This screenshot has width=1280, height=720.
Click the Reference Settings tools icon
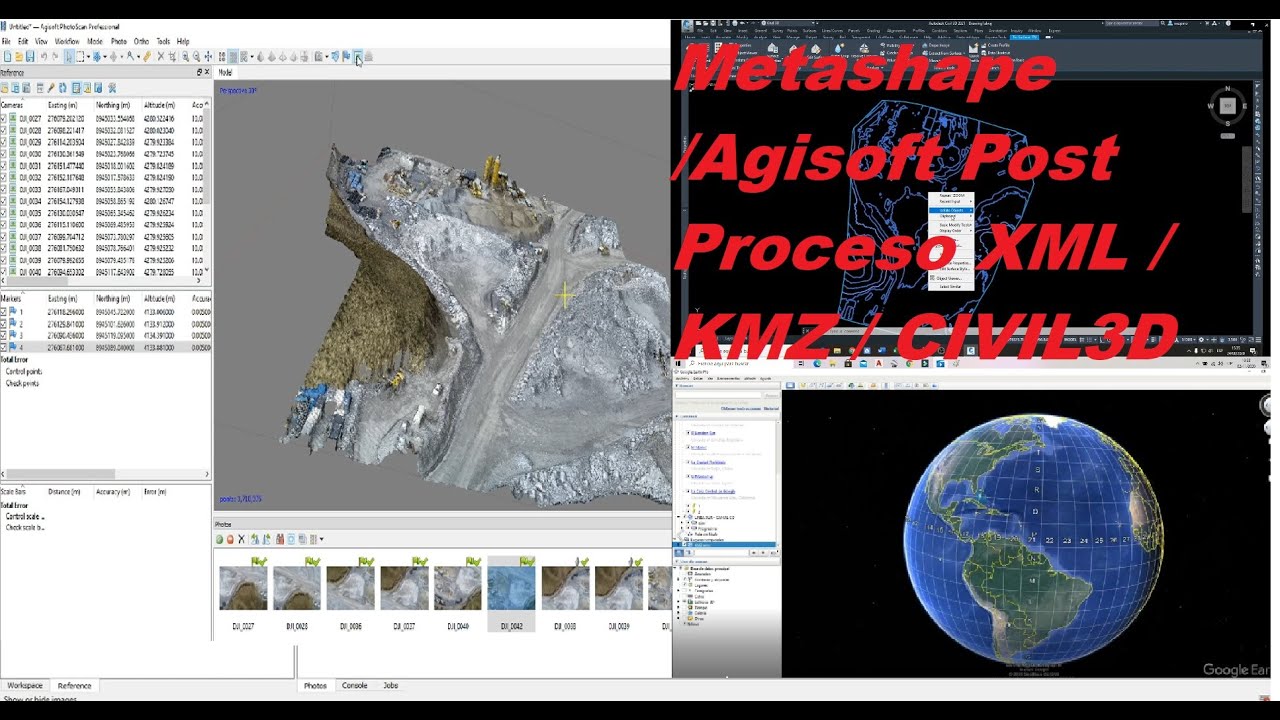112,88
